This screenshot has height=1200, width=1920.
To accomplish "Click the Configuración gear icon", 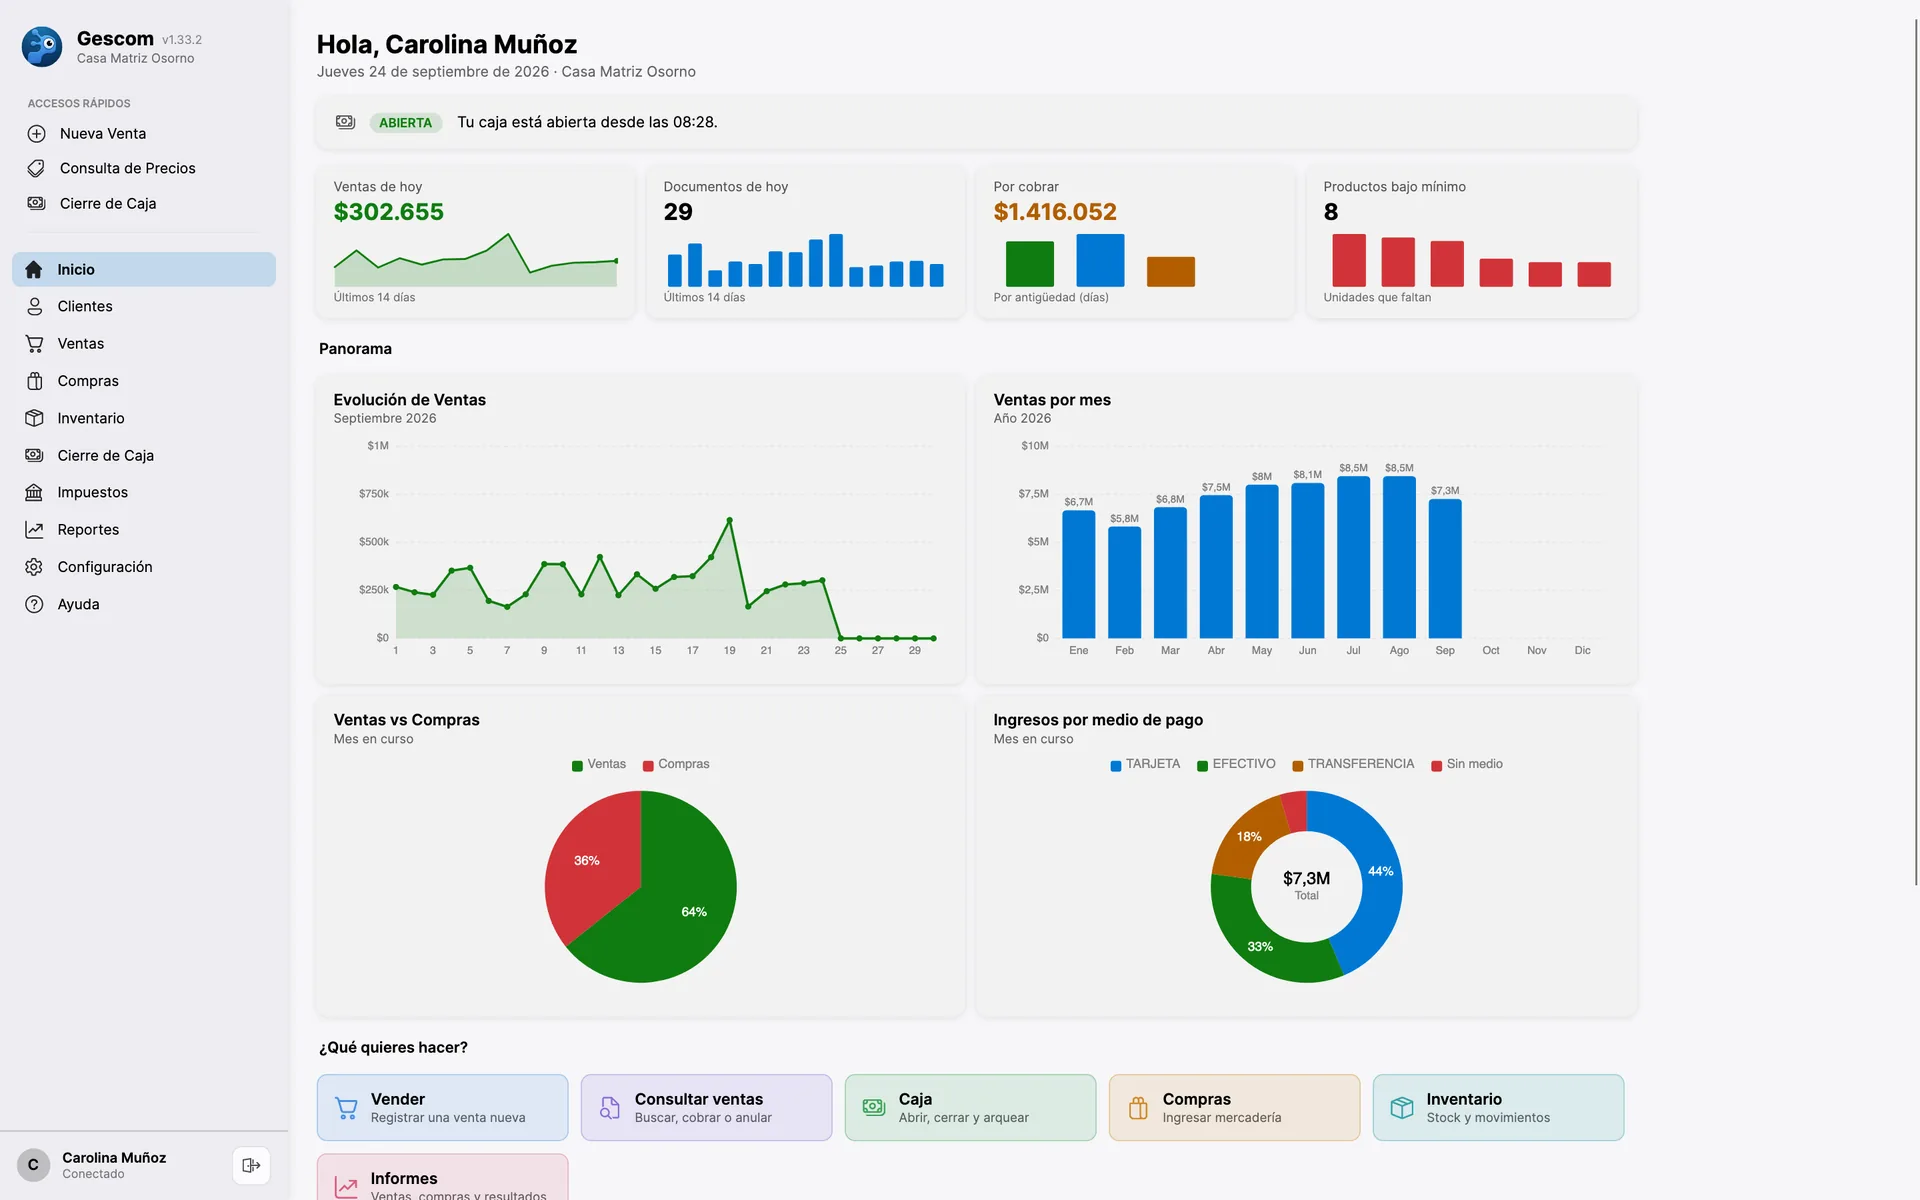I will [x=34, y=567].
